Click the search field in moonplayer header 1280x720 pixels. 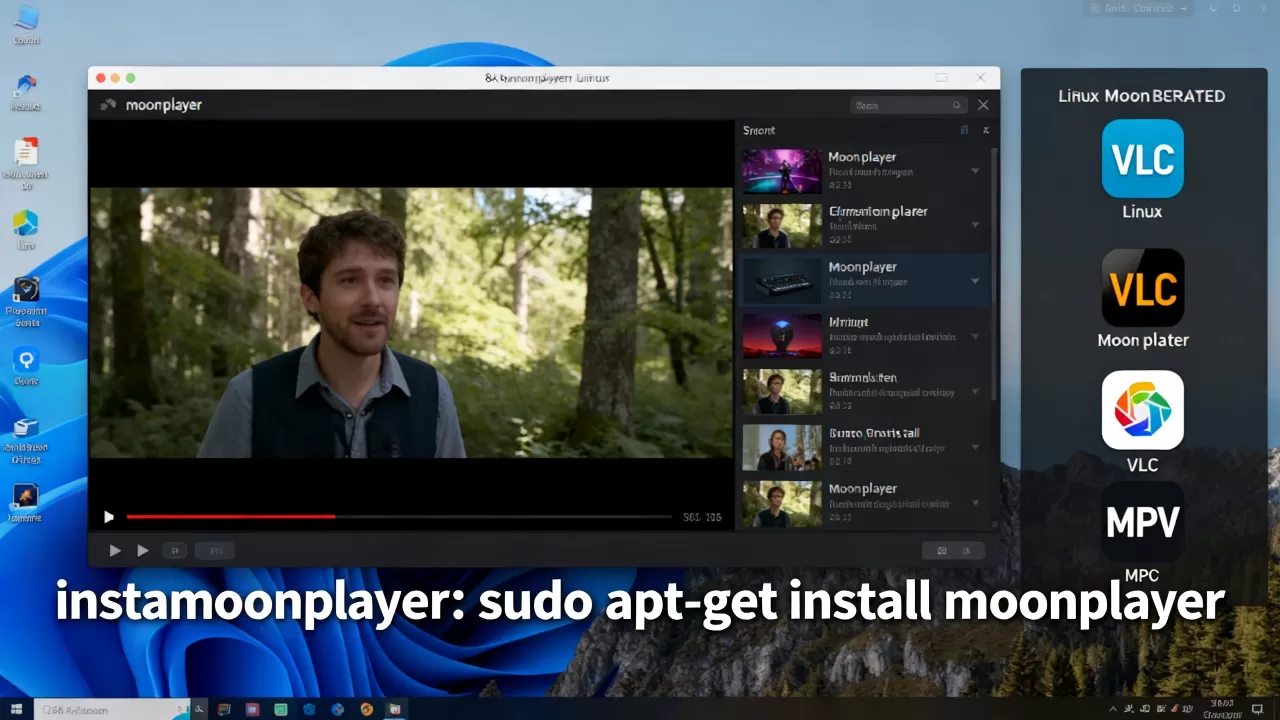coord(908,105)
